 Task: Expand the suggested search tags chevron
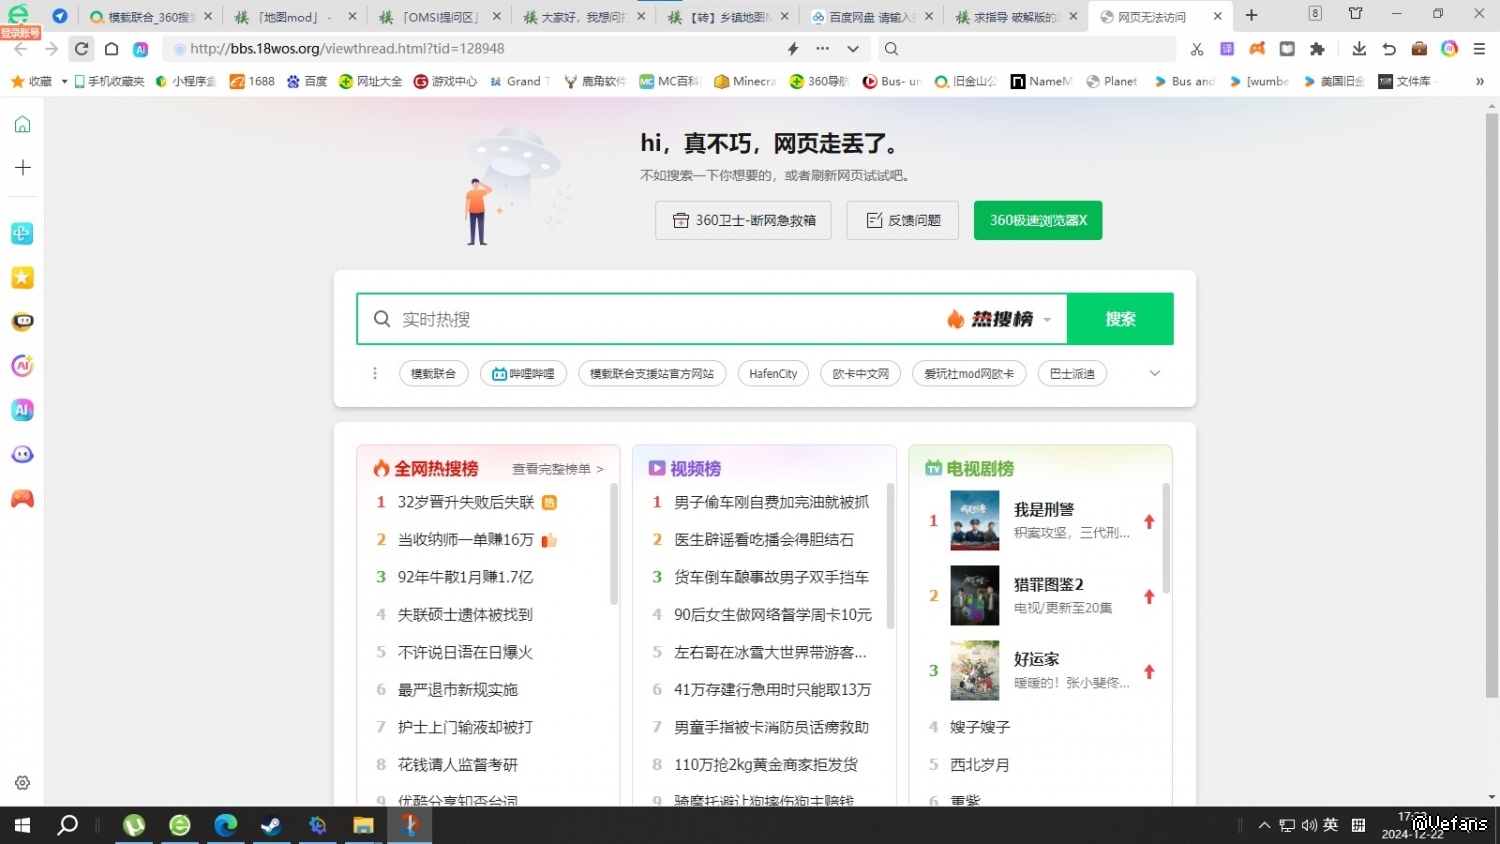(1154, 373)
